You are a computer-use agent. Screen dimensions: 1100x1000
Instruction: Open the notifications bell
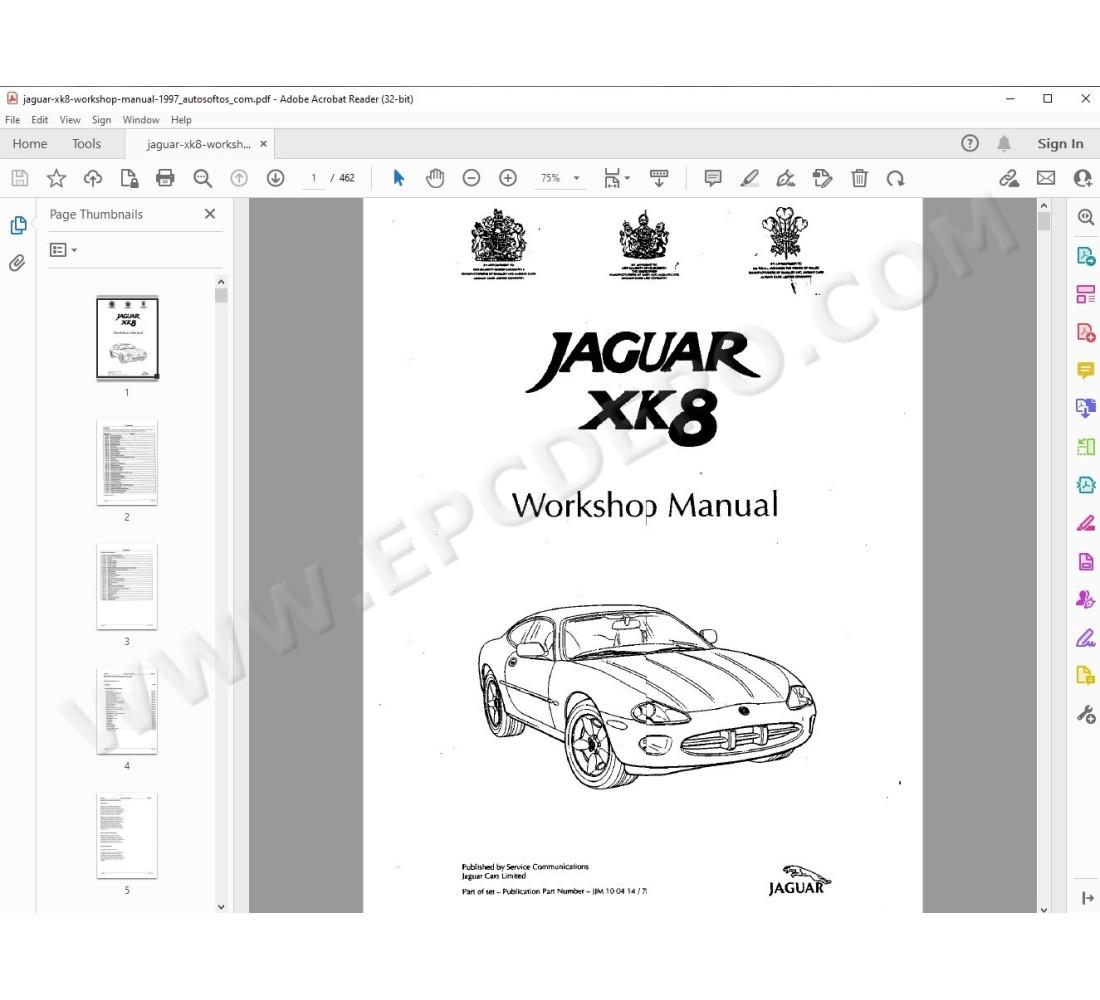click(x=1004, y=143)
